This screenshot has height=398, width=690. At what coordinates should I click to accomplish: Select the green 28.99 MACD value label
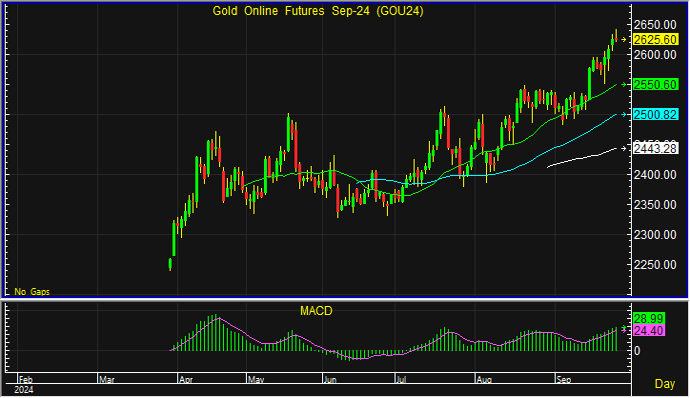649,318
